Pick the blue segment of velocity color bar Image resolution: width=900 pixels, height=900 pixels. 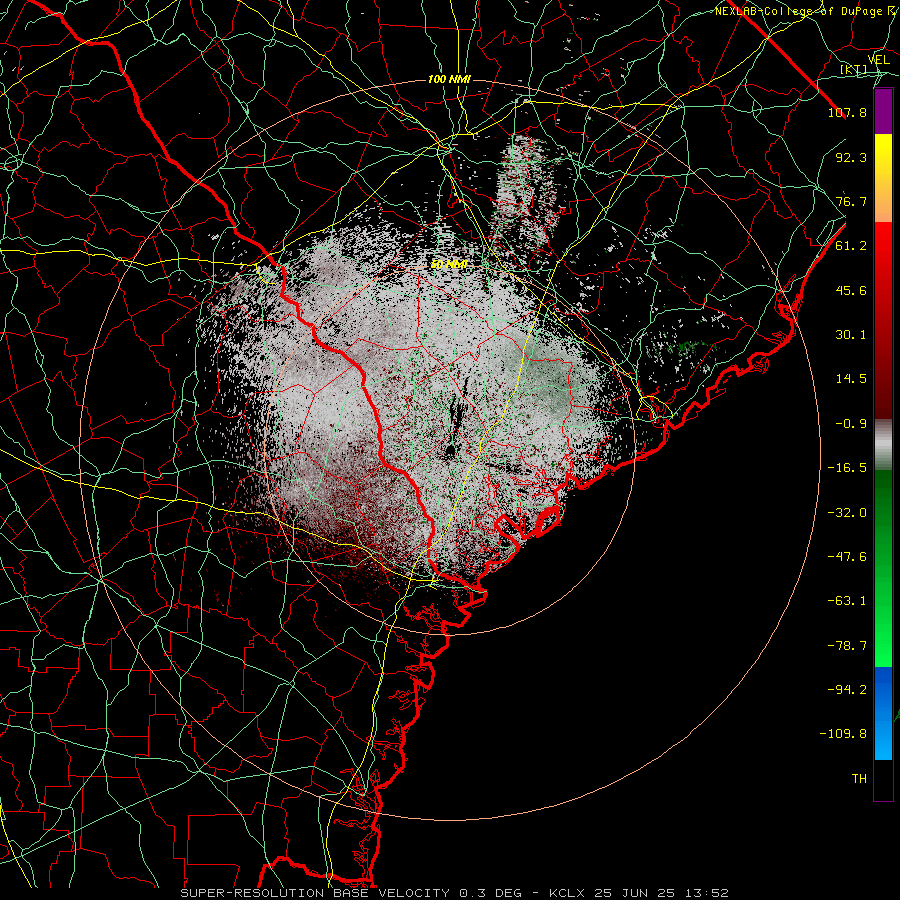(883, 713)
